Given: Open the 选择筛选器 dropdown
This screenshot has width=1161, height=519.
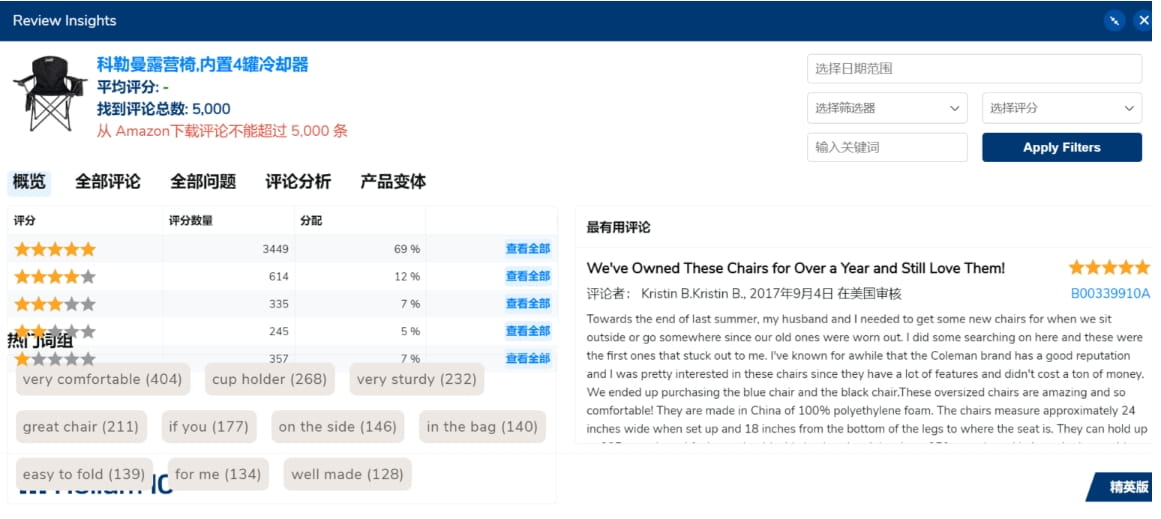Looking at the screenshot, I should click(x=886, y=108).
